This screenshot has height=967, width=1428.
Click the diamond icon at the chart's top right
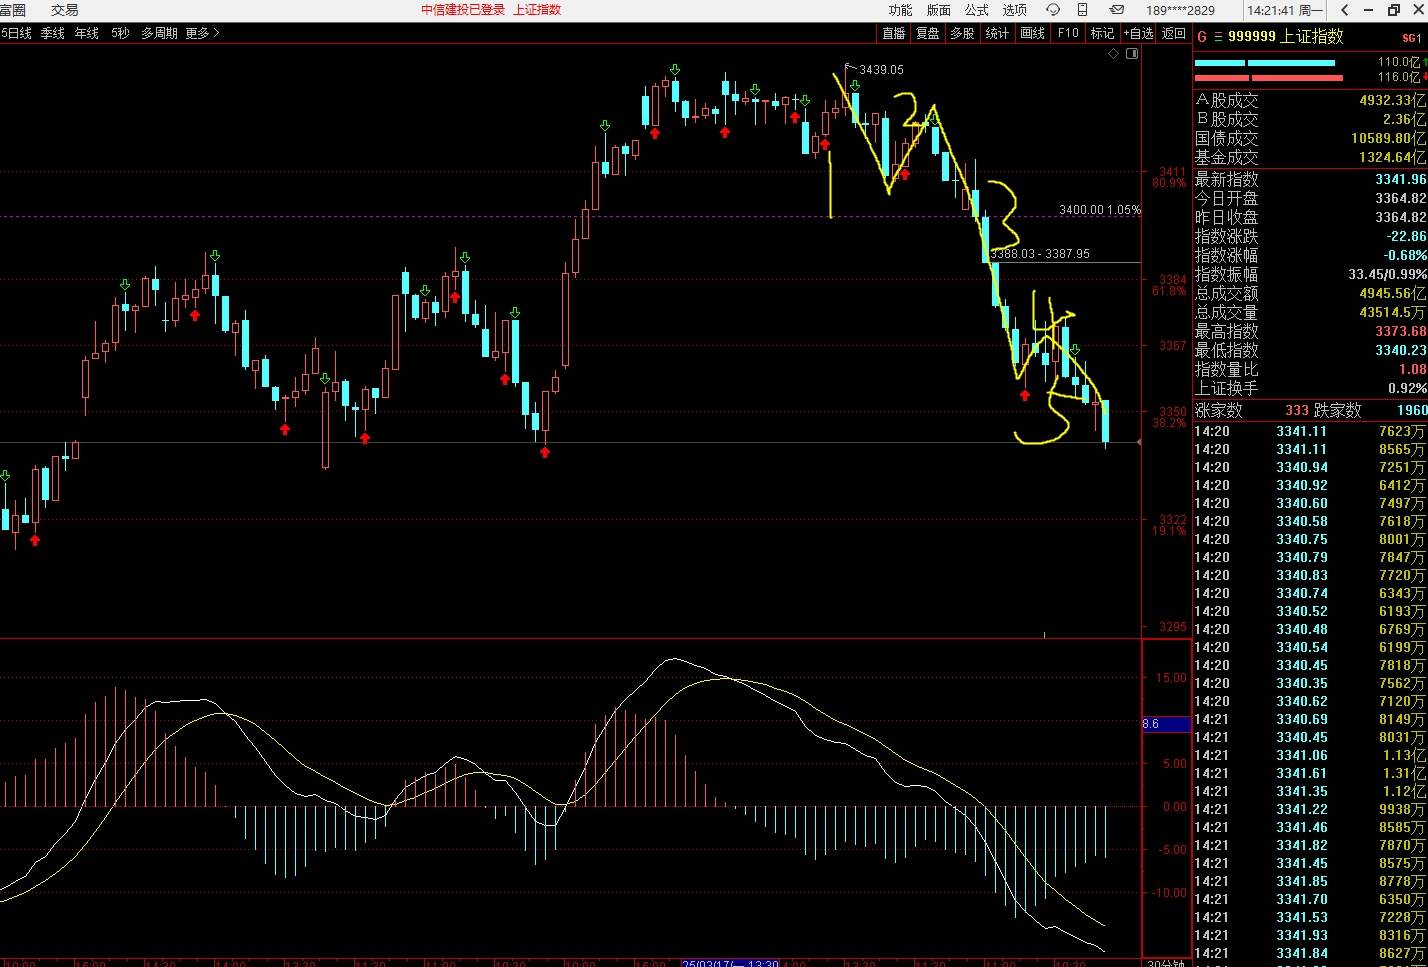tap(1114, 54)
